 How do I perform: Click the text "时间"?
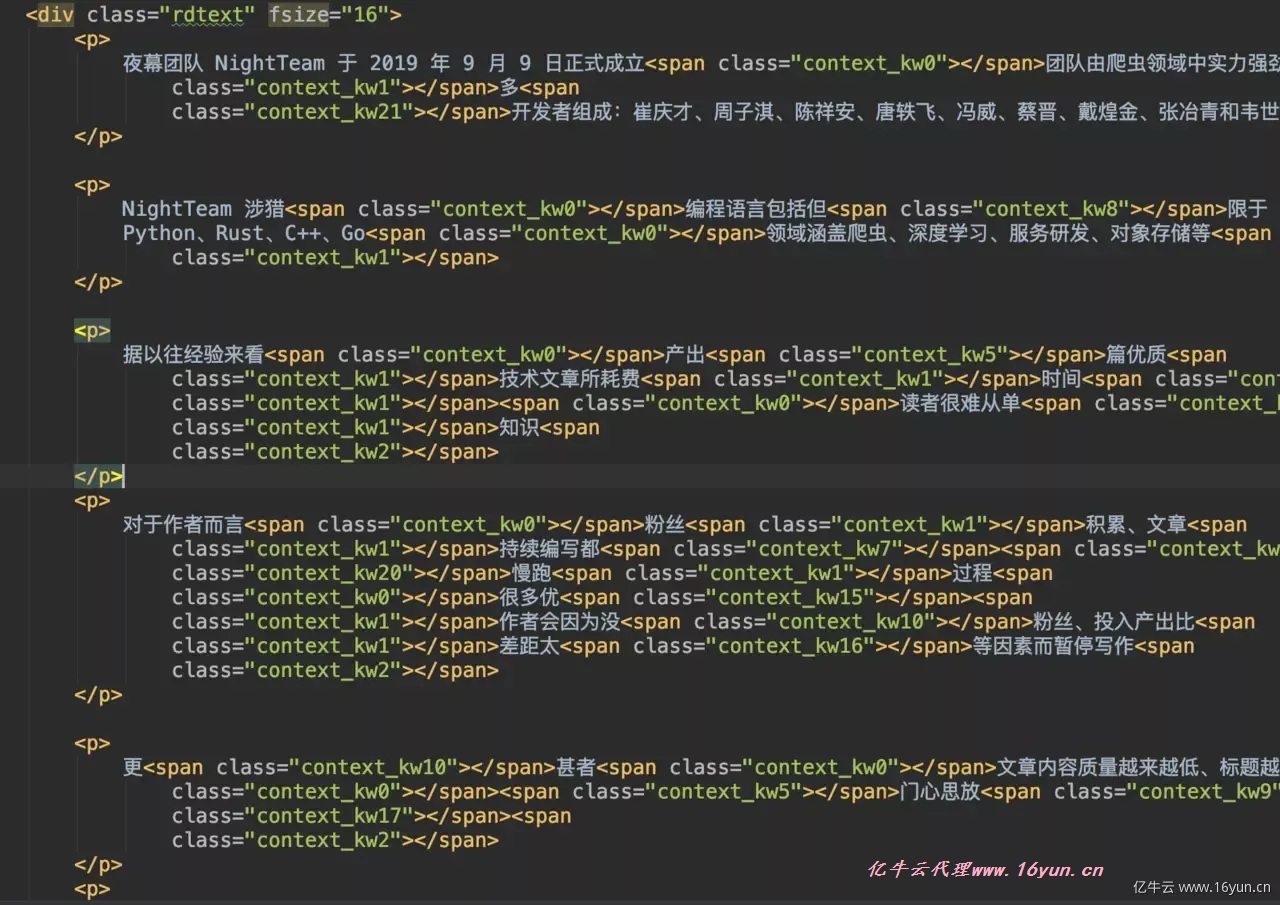1061,379
